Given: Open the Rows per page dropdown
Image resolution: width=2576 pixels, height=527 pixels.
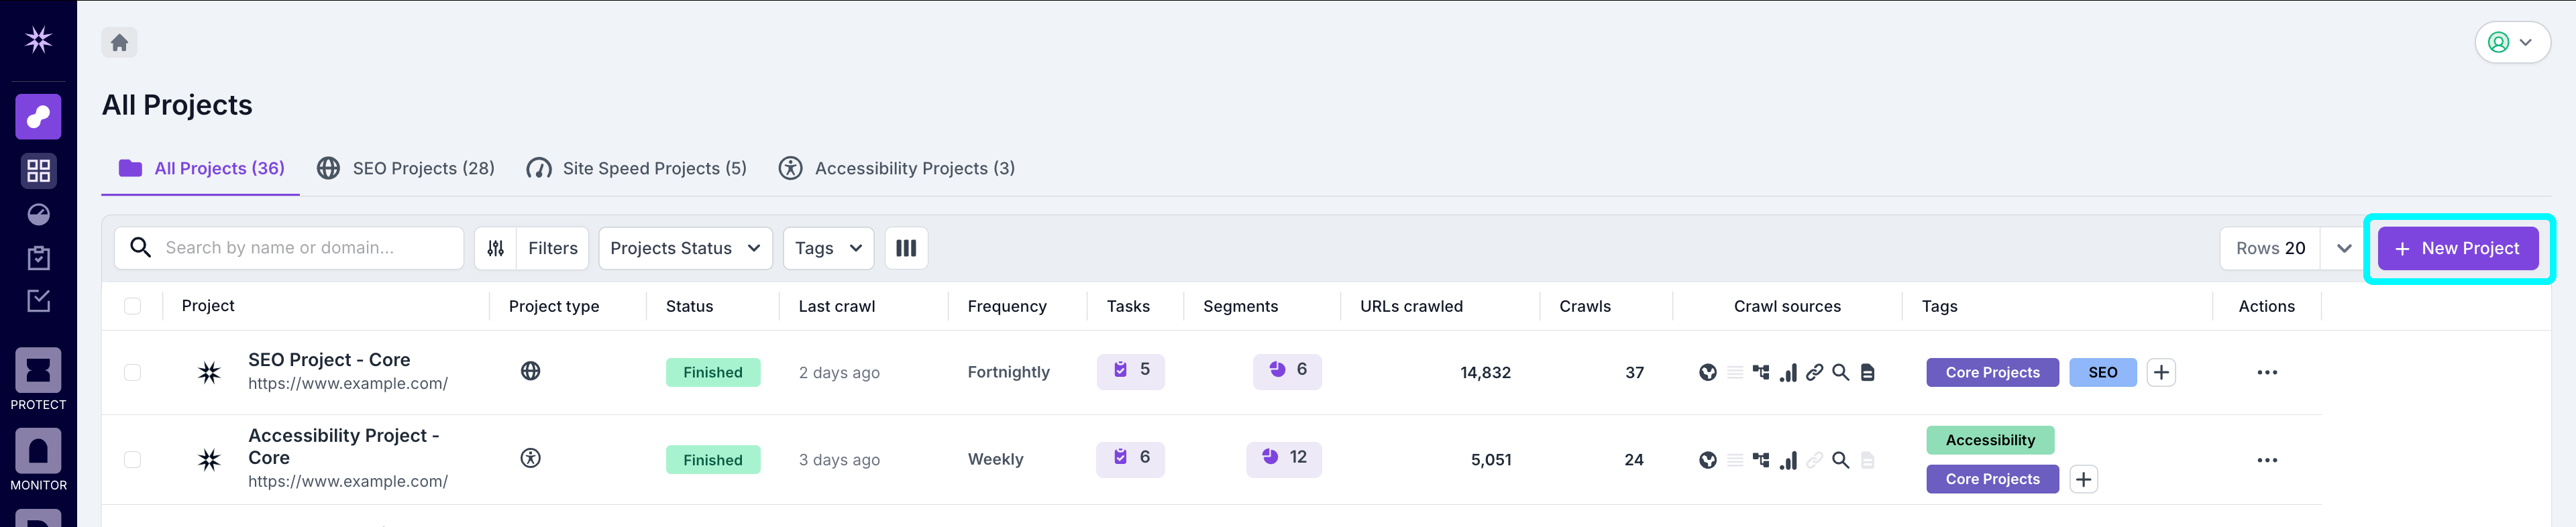Looking at the screenshot, I should [2343, 248].
